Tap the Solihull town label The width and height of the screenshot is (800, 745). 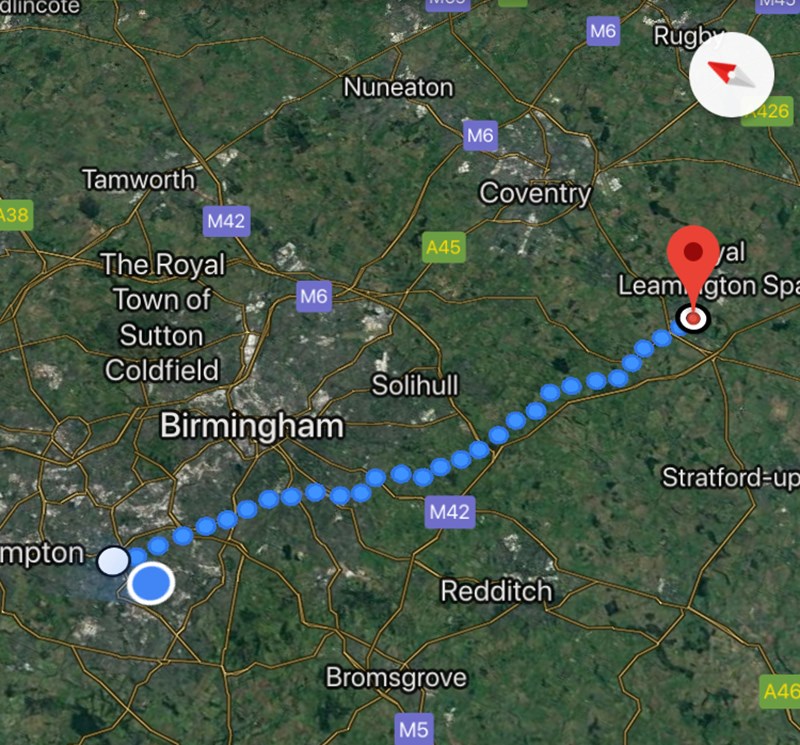[x=415, y=385]
